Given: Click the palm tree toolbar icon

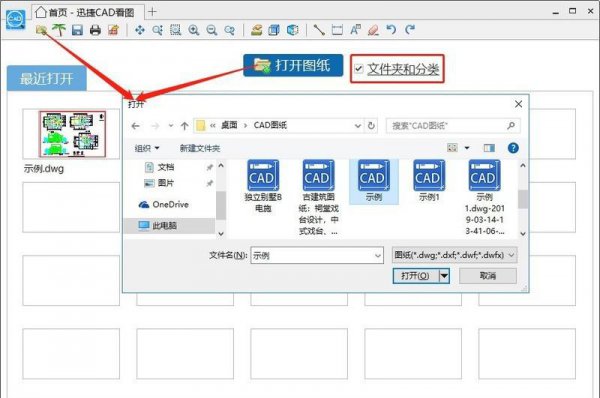Looking at the screenshot, I should point(59,30).
